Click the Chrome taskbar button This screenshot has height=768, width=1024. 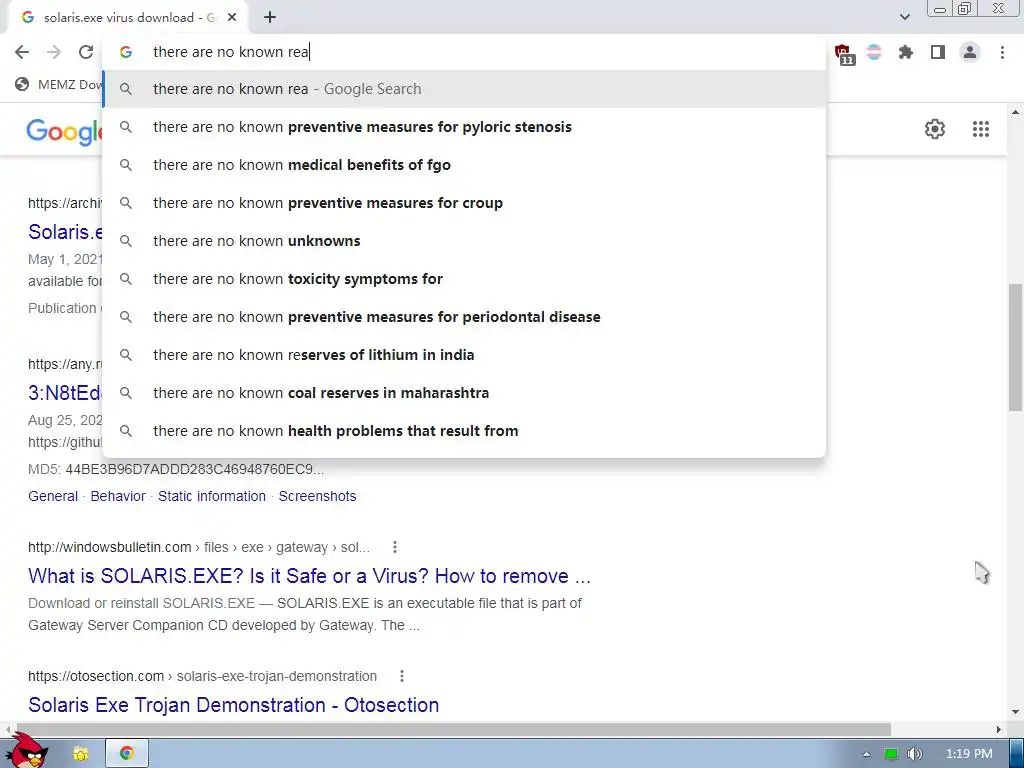coord(127,754)
